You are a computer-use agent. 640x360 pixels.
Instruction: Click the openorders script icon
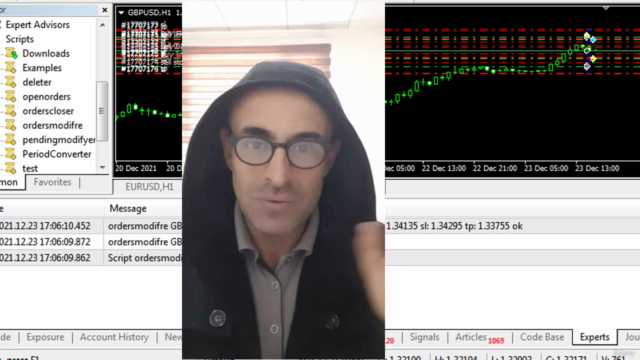(10, 97)
